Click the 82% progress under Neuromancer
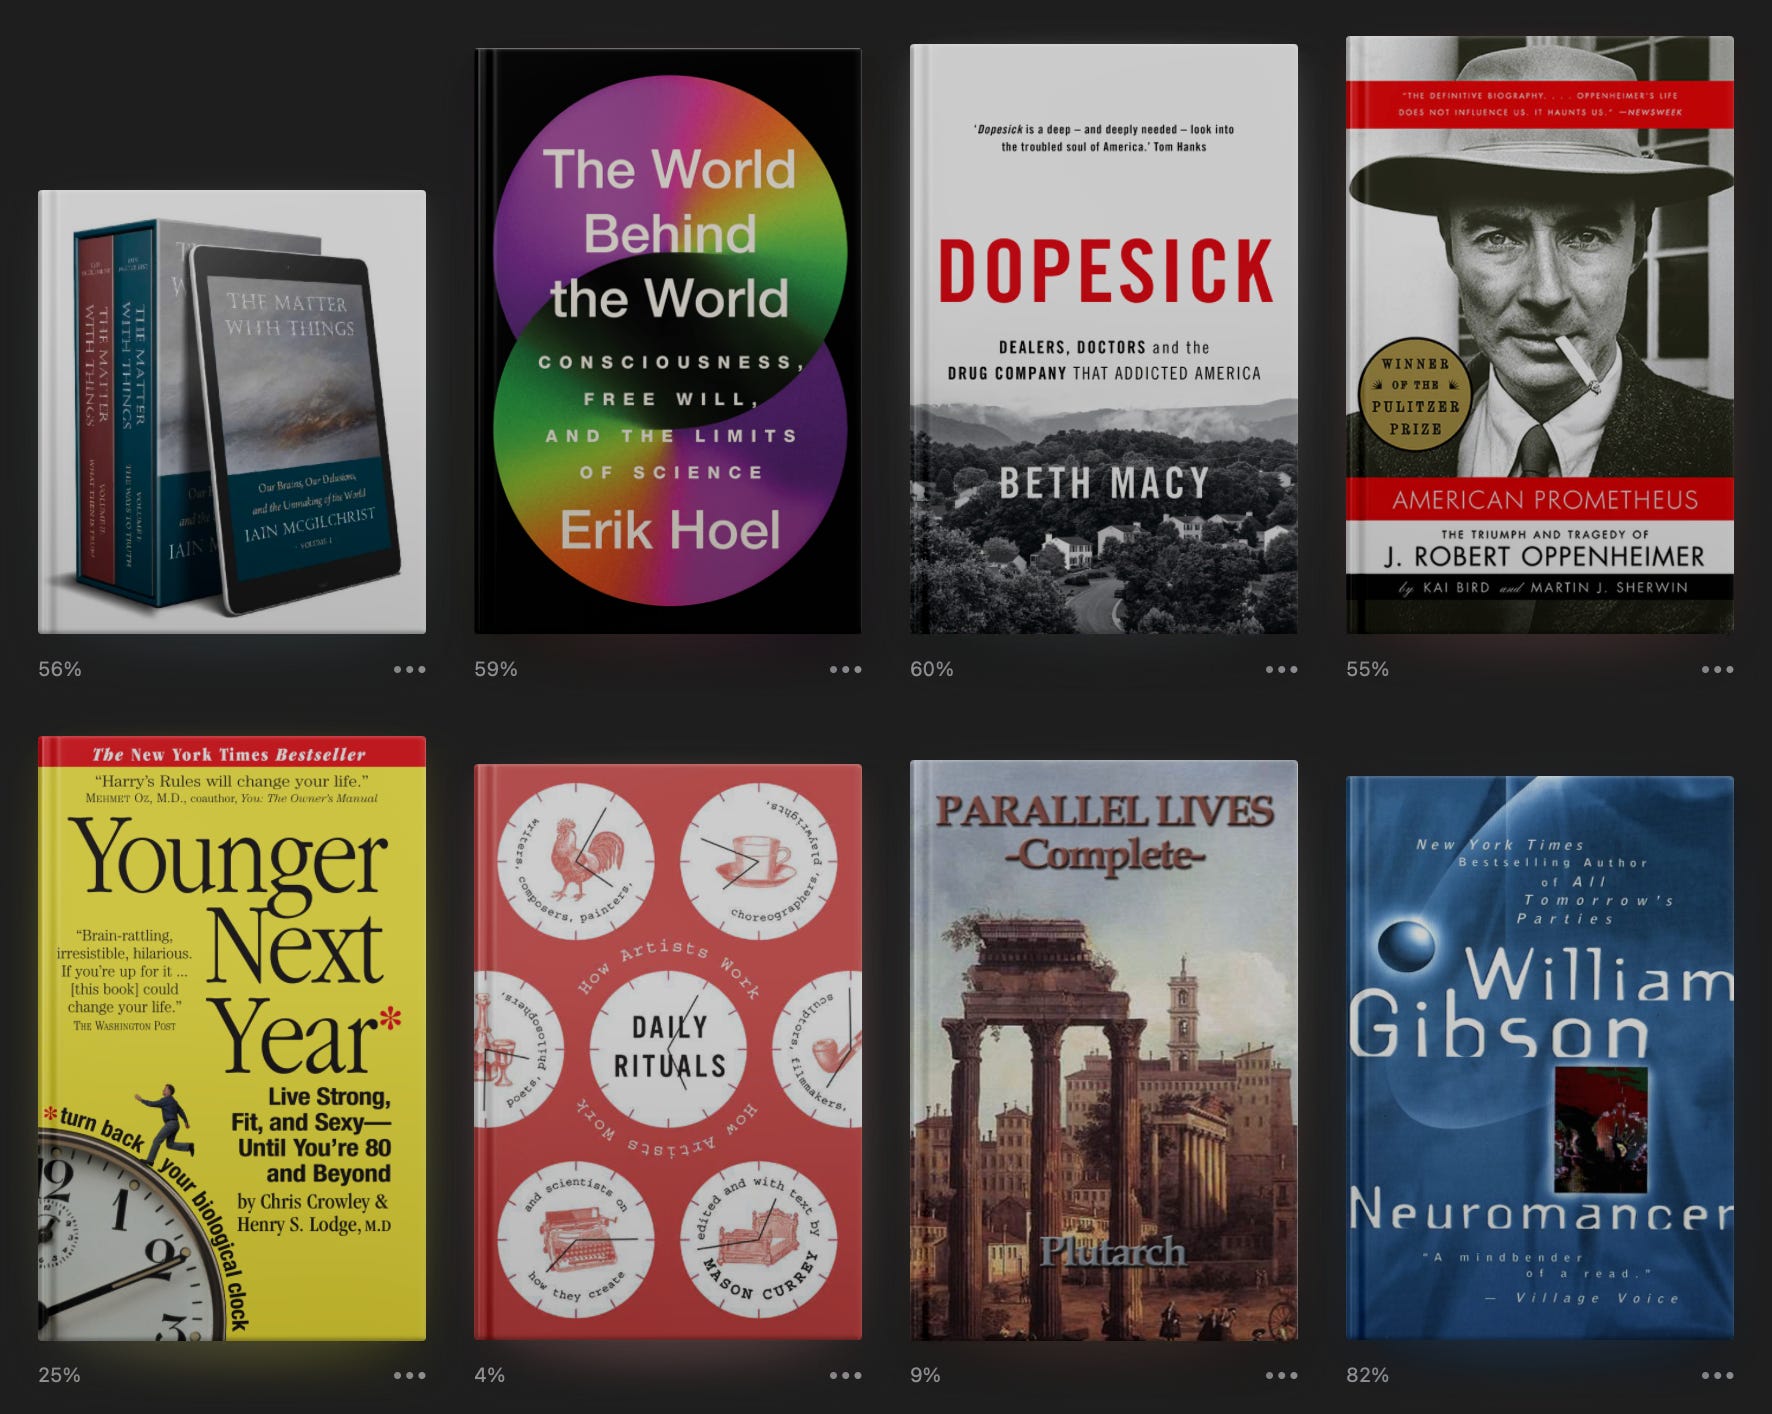The height and width of the screenshot is (1414, 1772). pyautogui.click(x=1368, y=1375)
